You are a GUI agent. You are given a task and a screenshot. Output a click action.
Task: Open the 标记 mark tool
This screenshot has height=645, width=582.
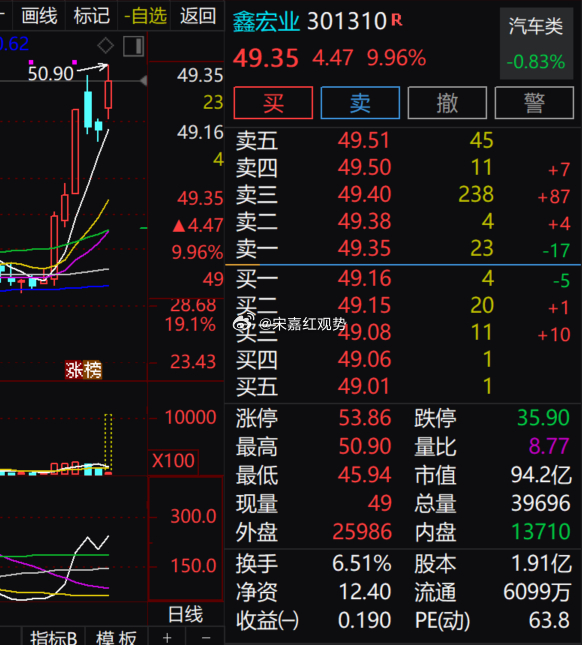coord(91,16)
